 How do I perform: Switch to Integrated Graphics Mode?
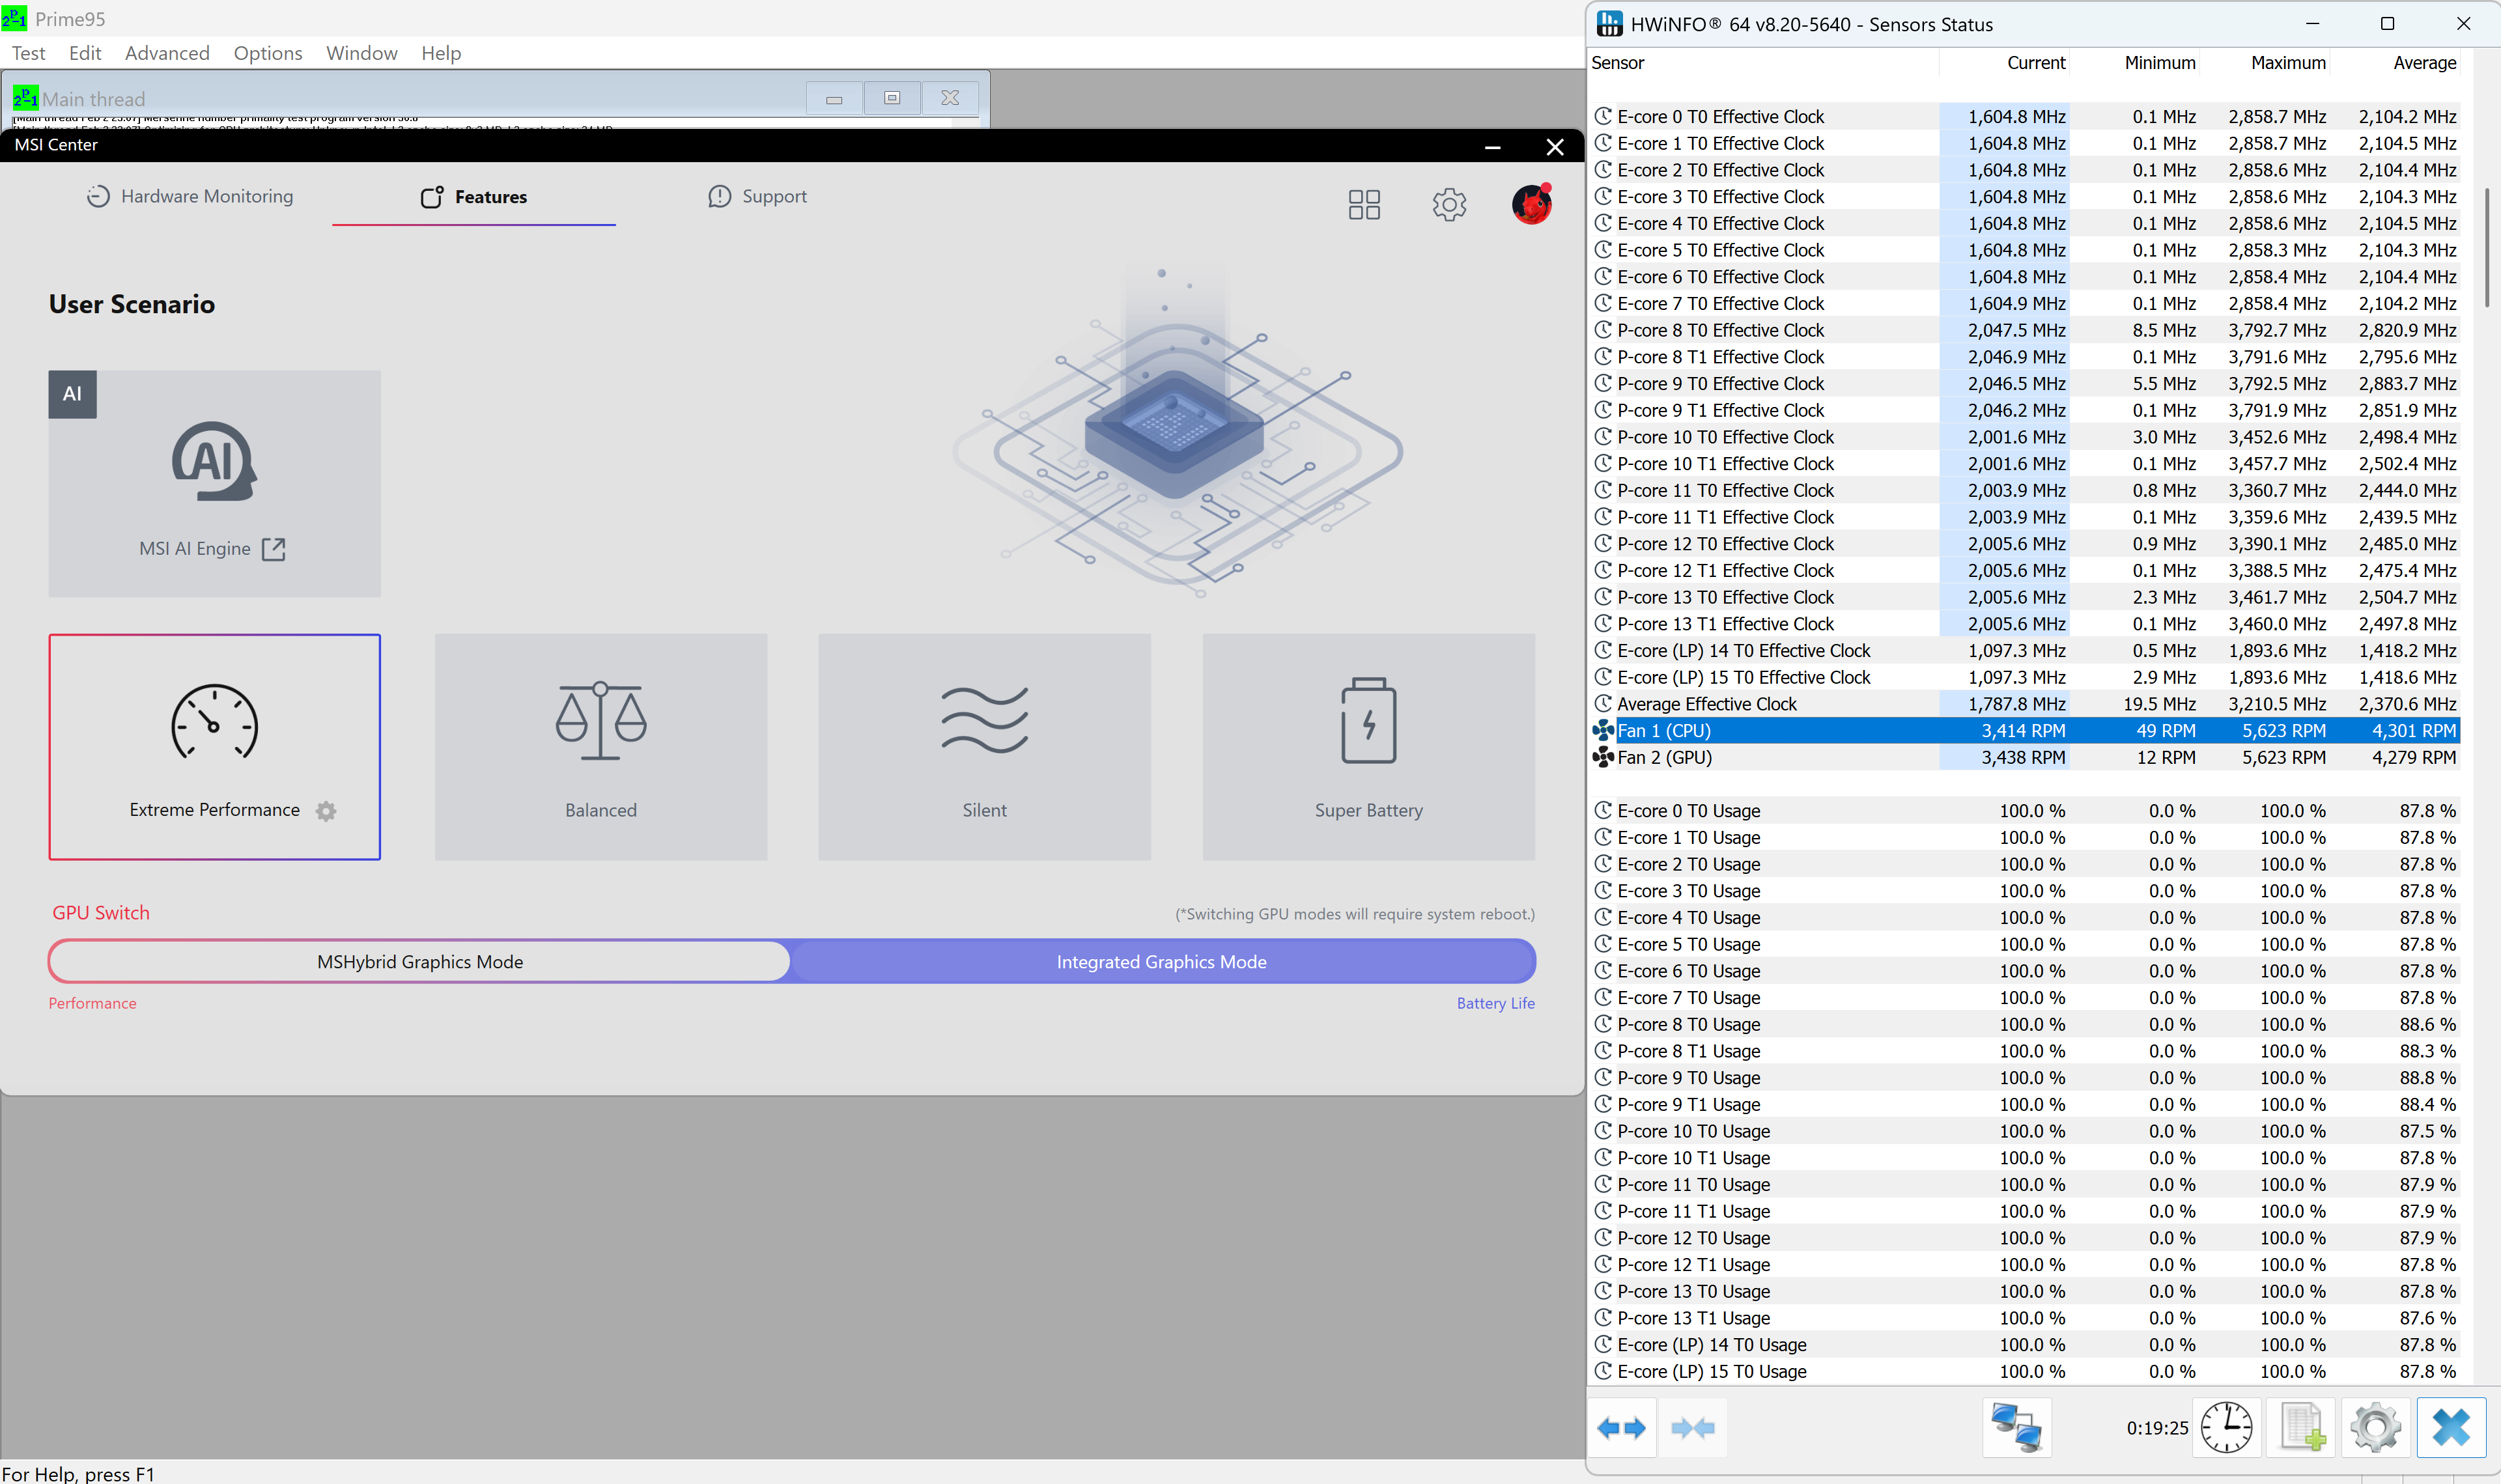click(1162, 962)
